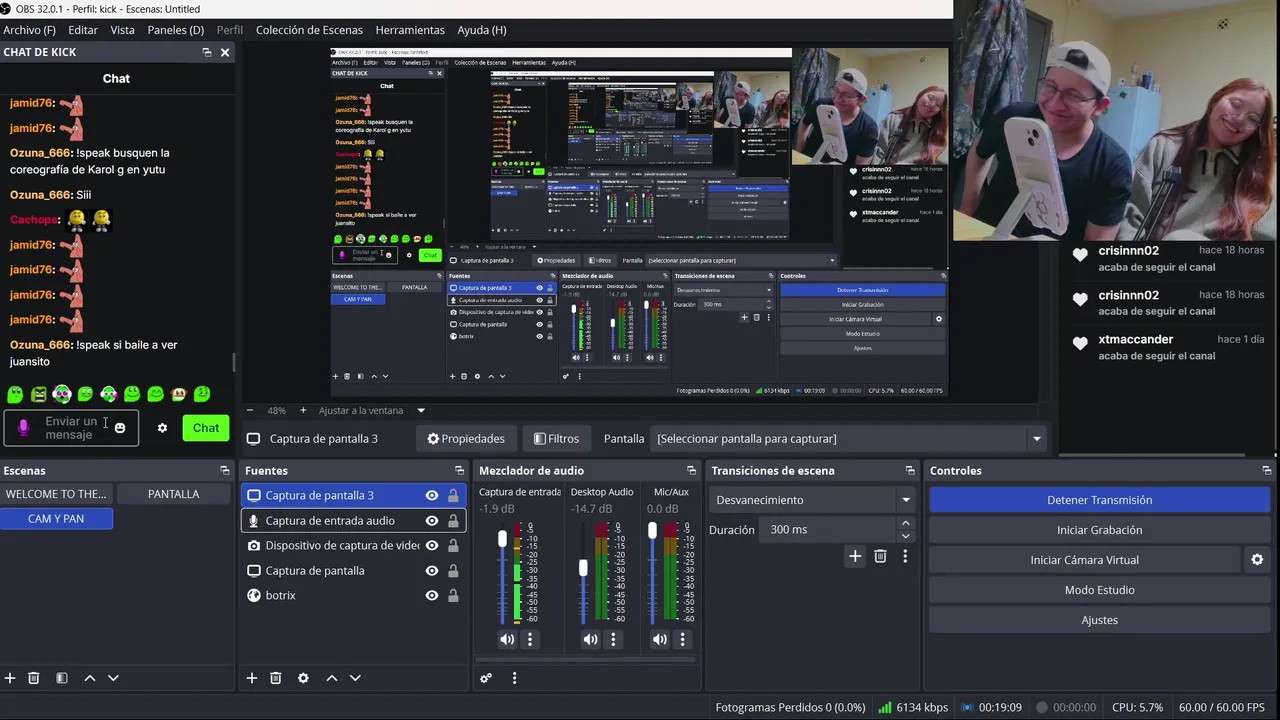Open Filtros for the selected source

click(557, 438)
